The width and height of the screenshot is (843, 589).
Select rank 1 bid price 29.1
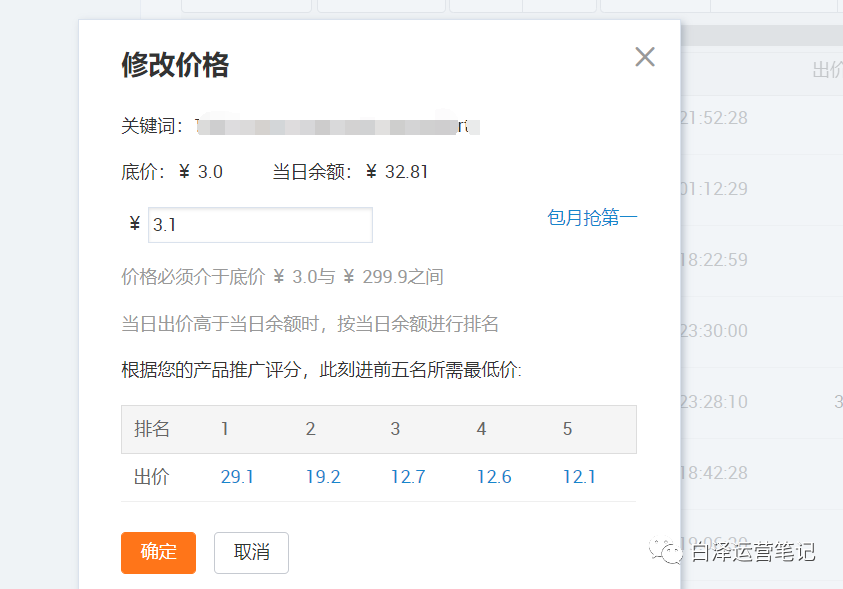point(237,477)
